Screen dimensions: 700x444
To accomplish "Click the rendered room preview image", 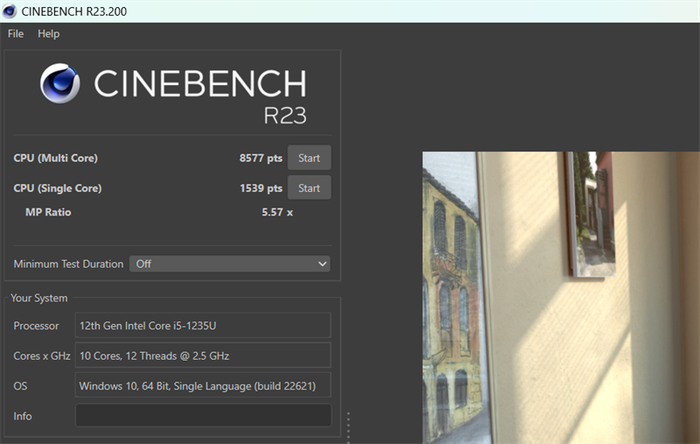I will coord(561,298).
